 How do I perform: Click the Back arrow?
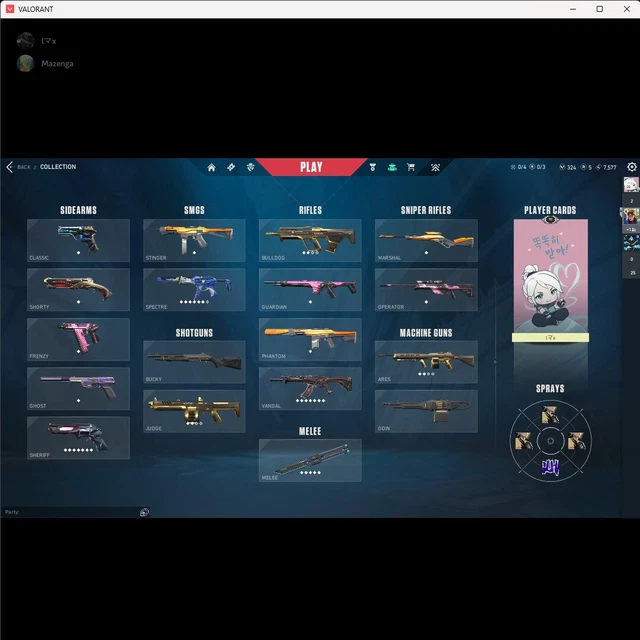(10, 167)
